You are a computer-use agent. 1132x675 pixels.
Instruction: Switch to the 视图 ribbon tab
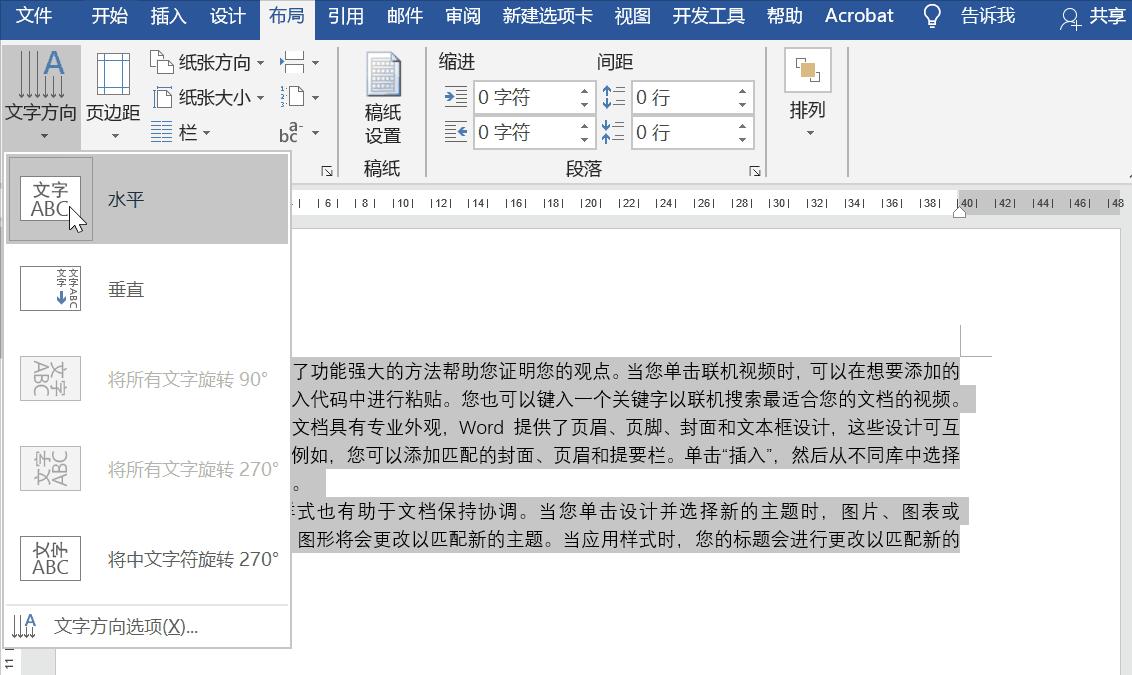[x=632, y=16]
